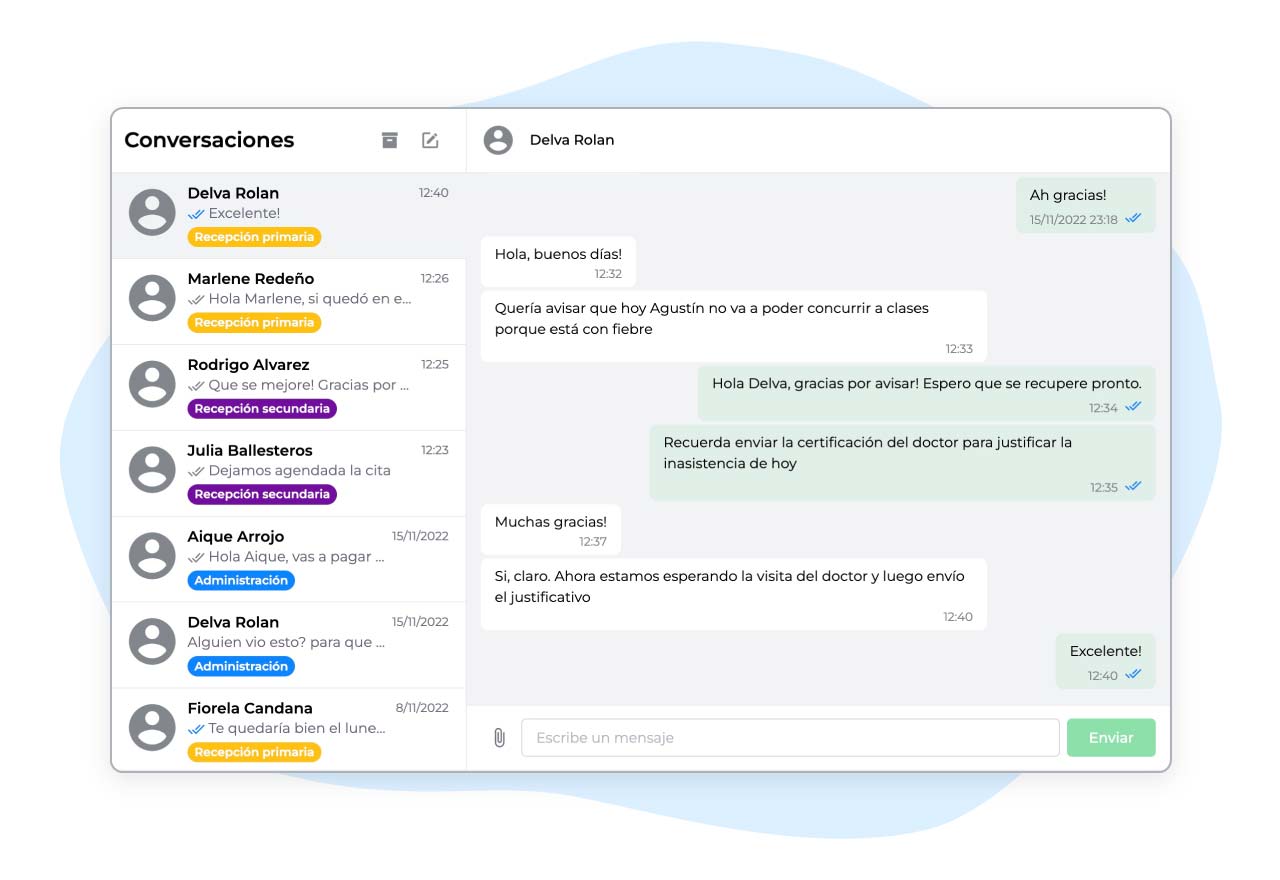Attach a file using the paperclip icon
Image resolution: width=1280 pixels, height=880 pixels.
point(497,737)
